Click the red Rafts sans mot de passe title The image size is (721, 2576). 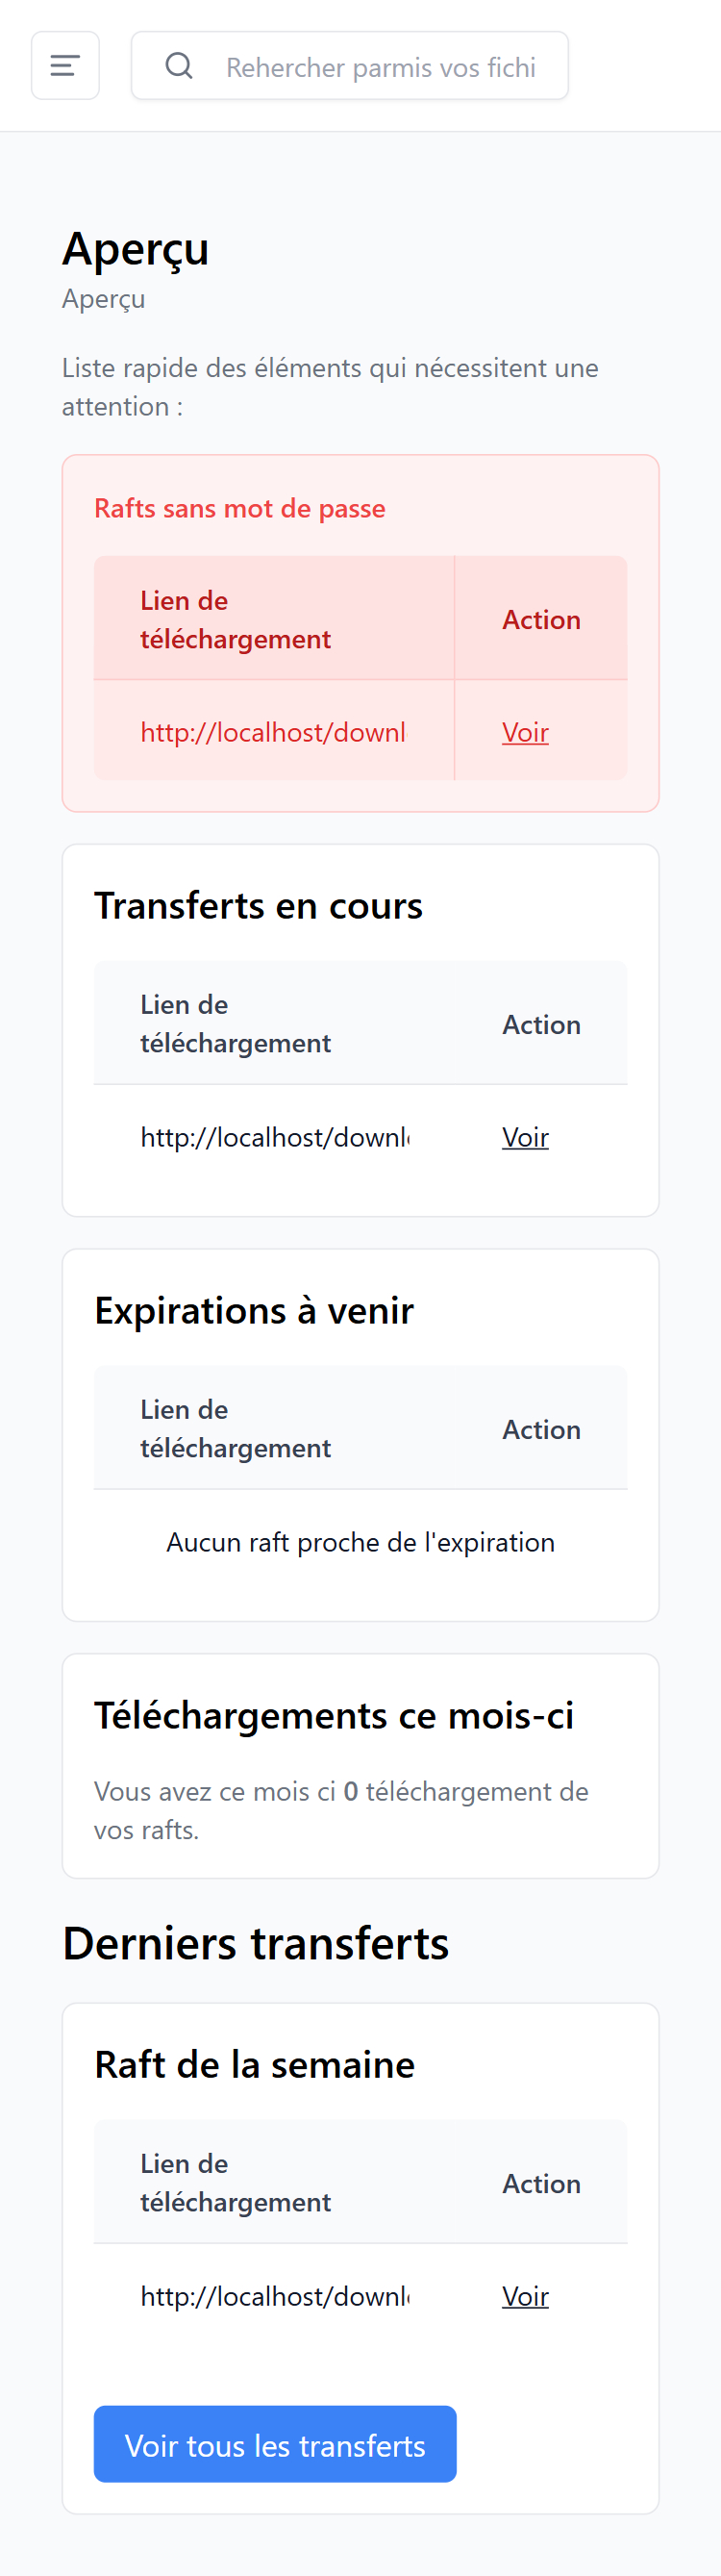click(x=240, y=508)
